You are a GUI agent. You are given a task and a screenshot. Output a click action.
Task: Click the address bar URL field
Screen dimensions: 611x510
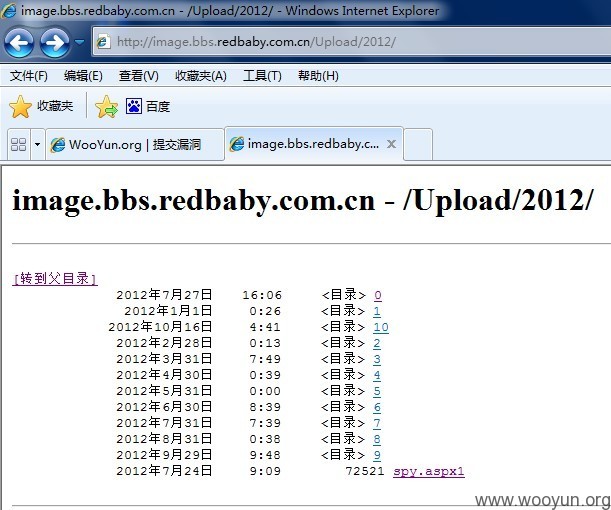tap(351, 42)
